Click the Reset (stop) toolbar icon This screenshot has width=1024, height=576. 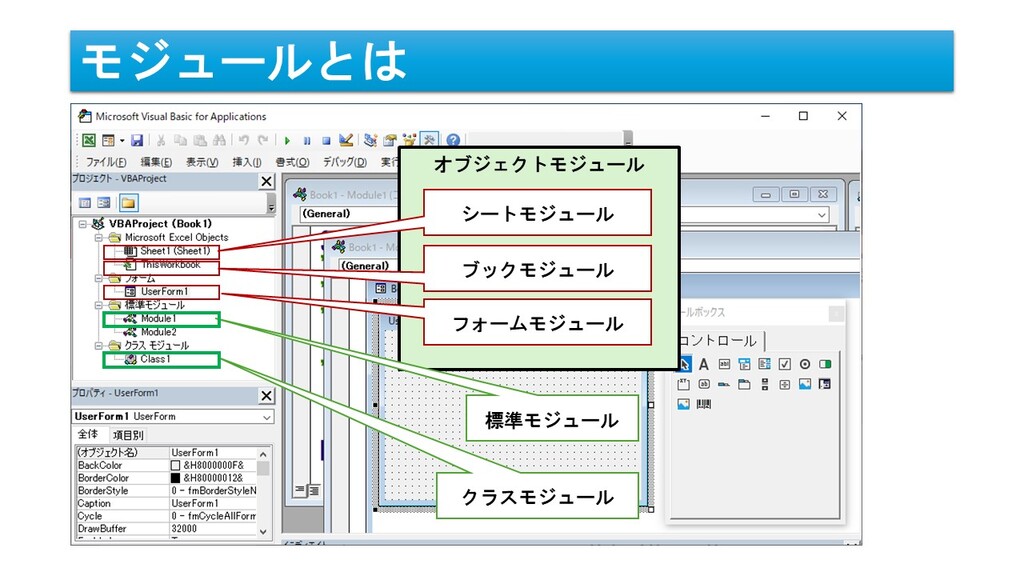tap(326, 140)
